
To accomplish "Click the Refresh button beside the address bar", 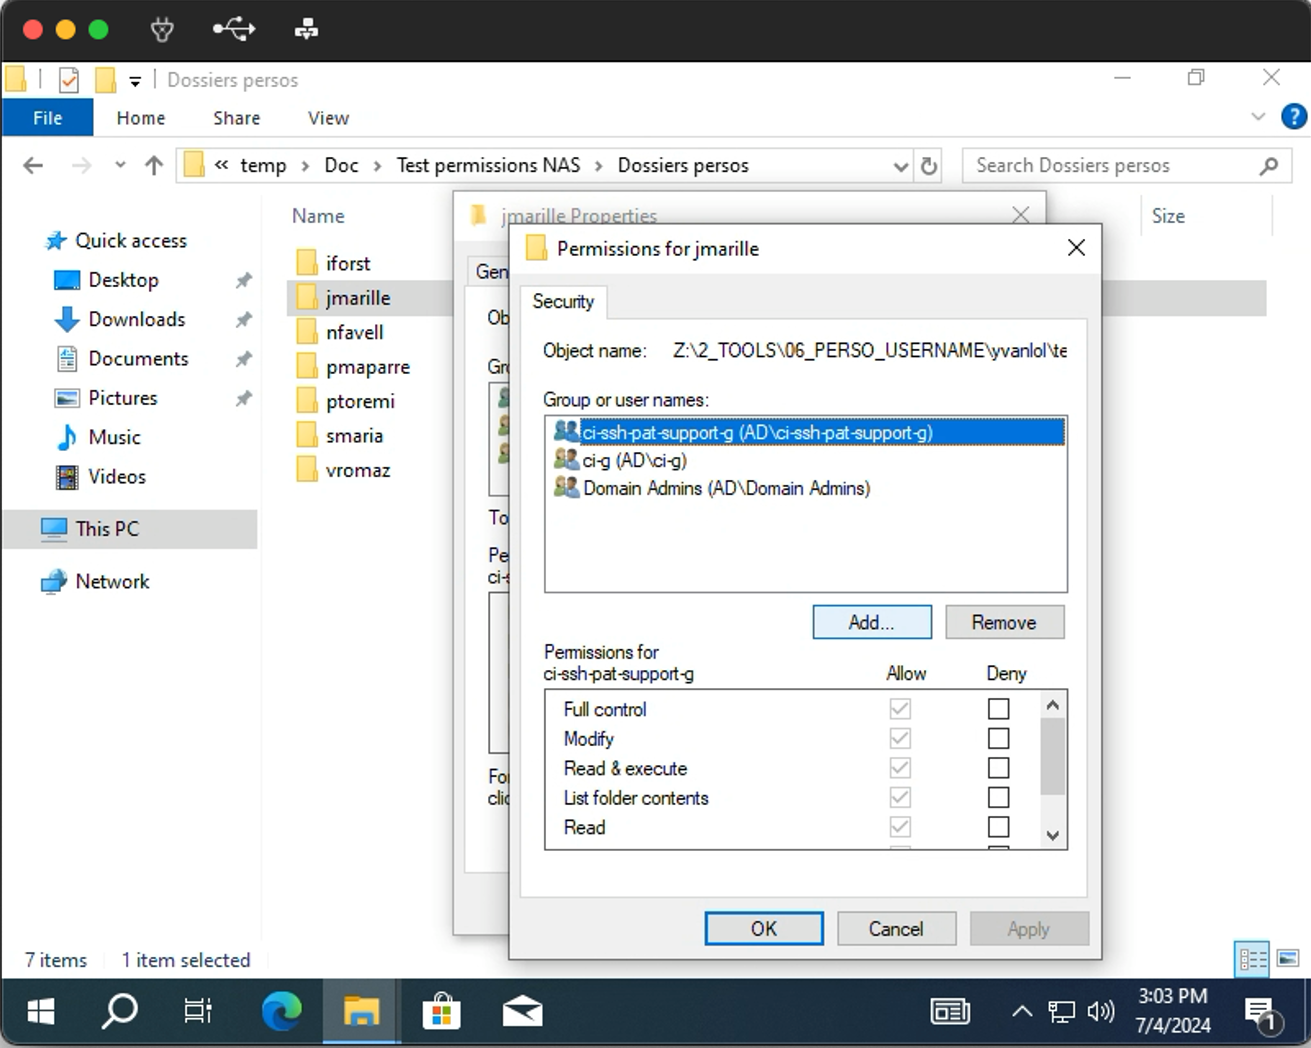I will pyautogui.click(x=929, y=166).
